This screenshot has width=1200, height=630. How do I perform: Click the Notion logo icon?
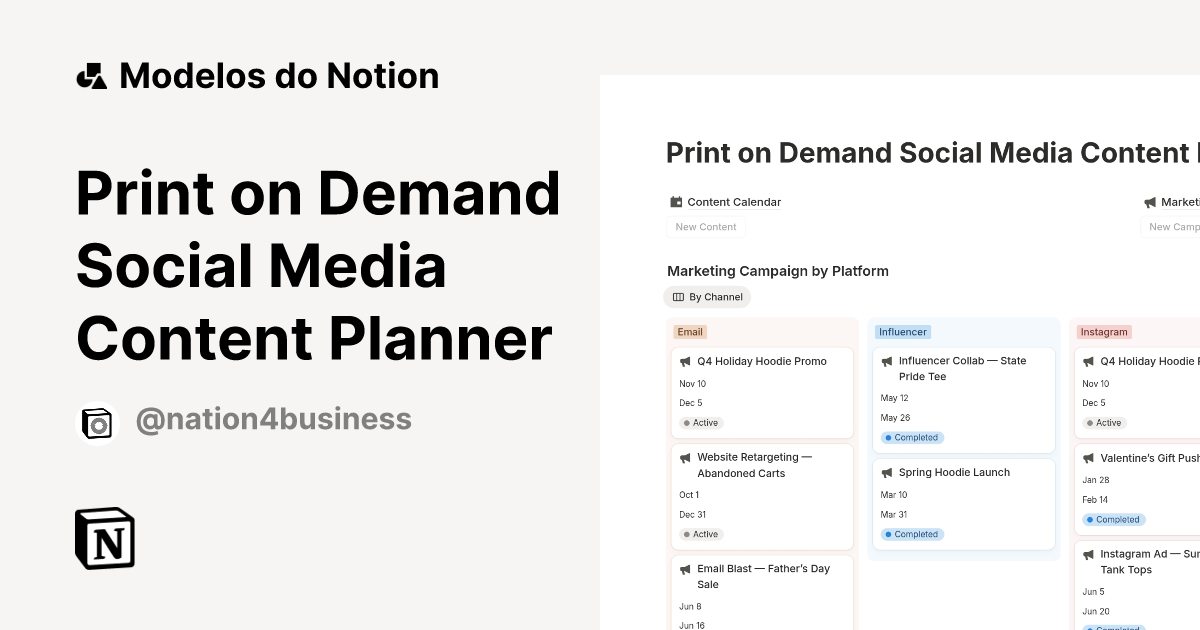click(105, 539)
